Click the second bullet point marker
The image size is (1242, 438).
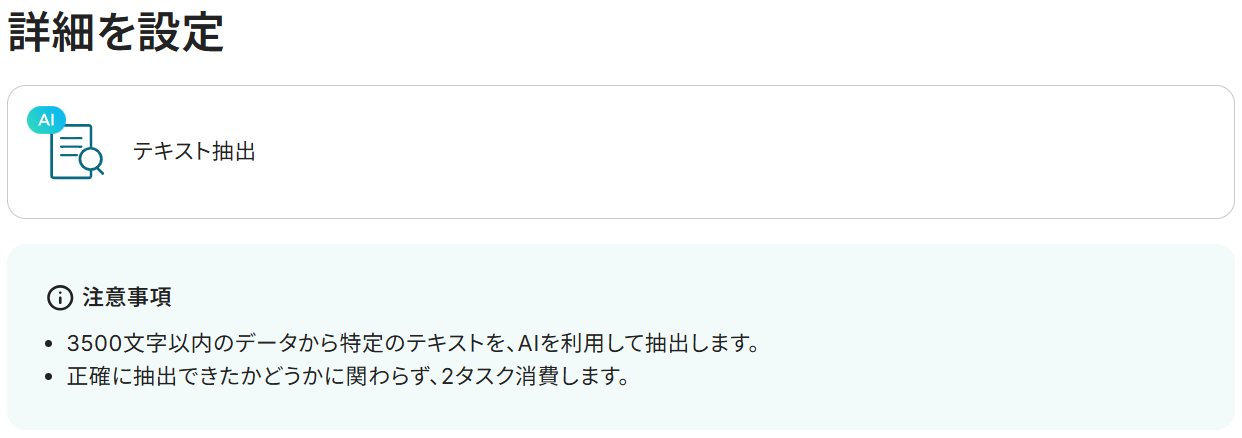pos(50,379)
